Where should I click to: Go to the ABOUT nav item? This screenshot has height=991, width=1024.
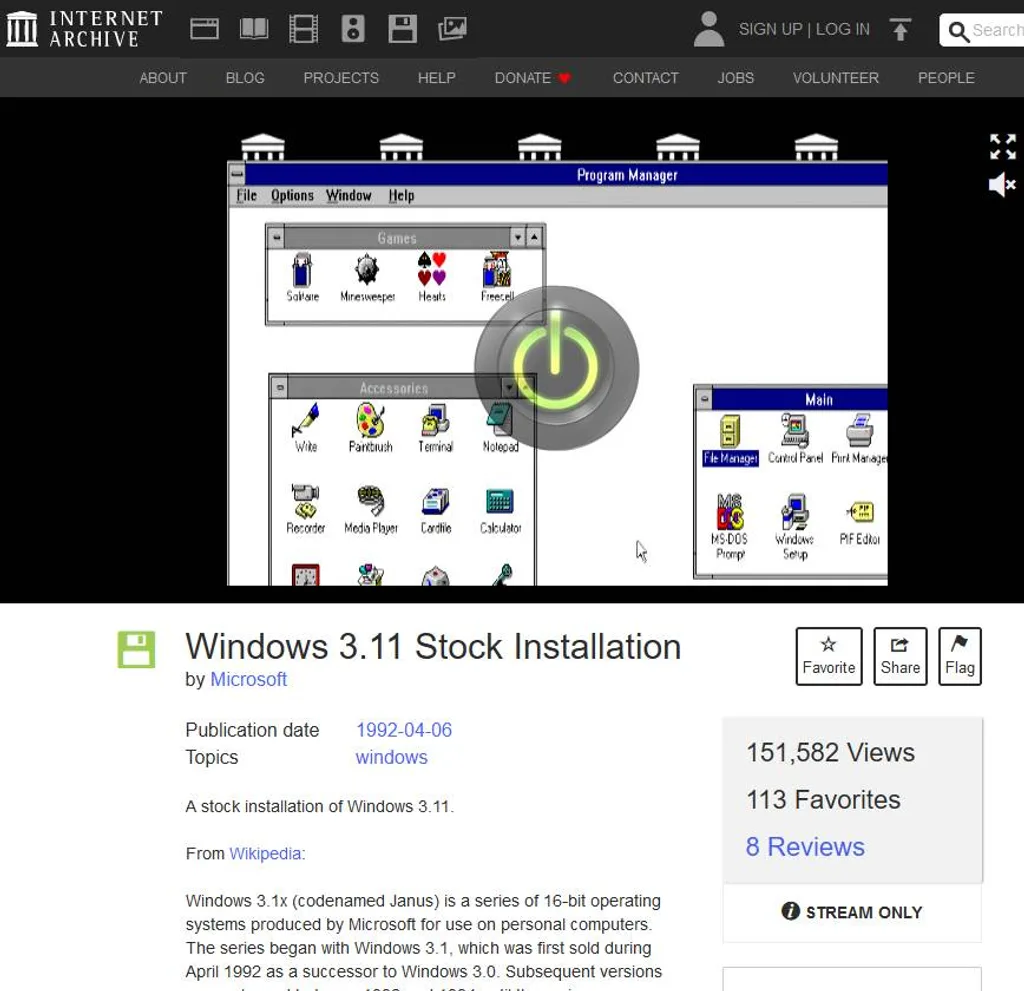click(x=163, y=78)
